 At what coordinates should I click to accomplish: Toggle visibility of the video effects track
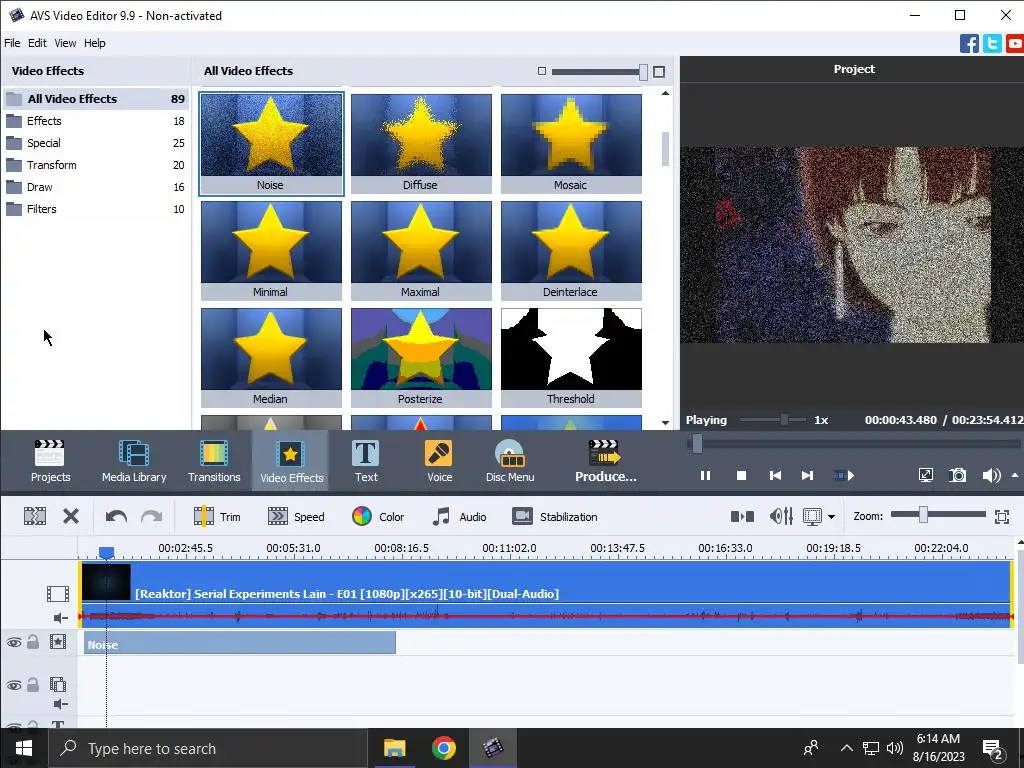14,643
